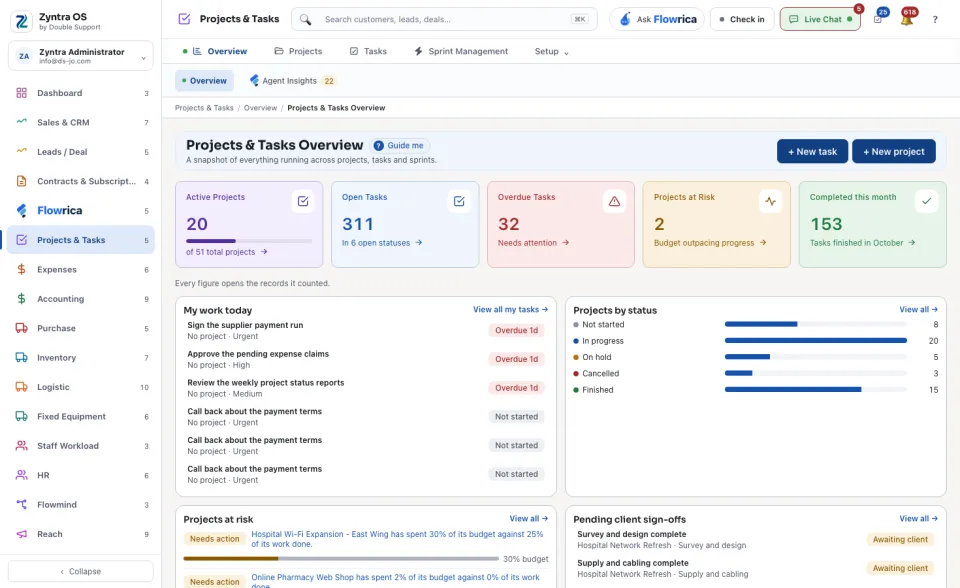Open the task checklist icon with badge 25

pos(878,20)
